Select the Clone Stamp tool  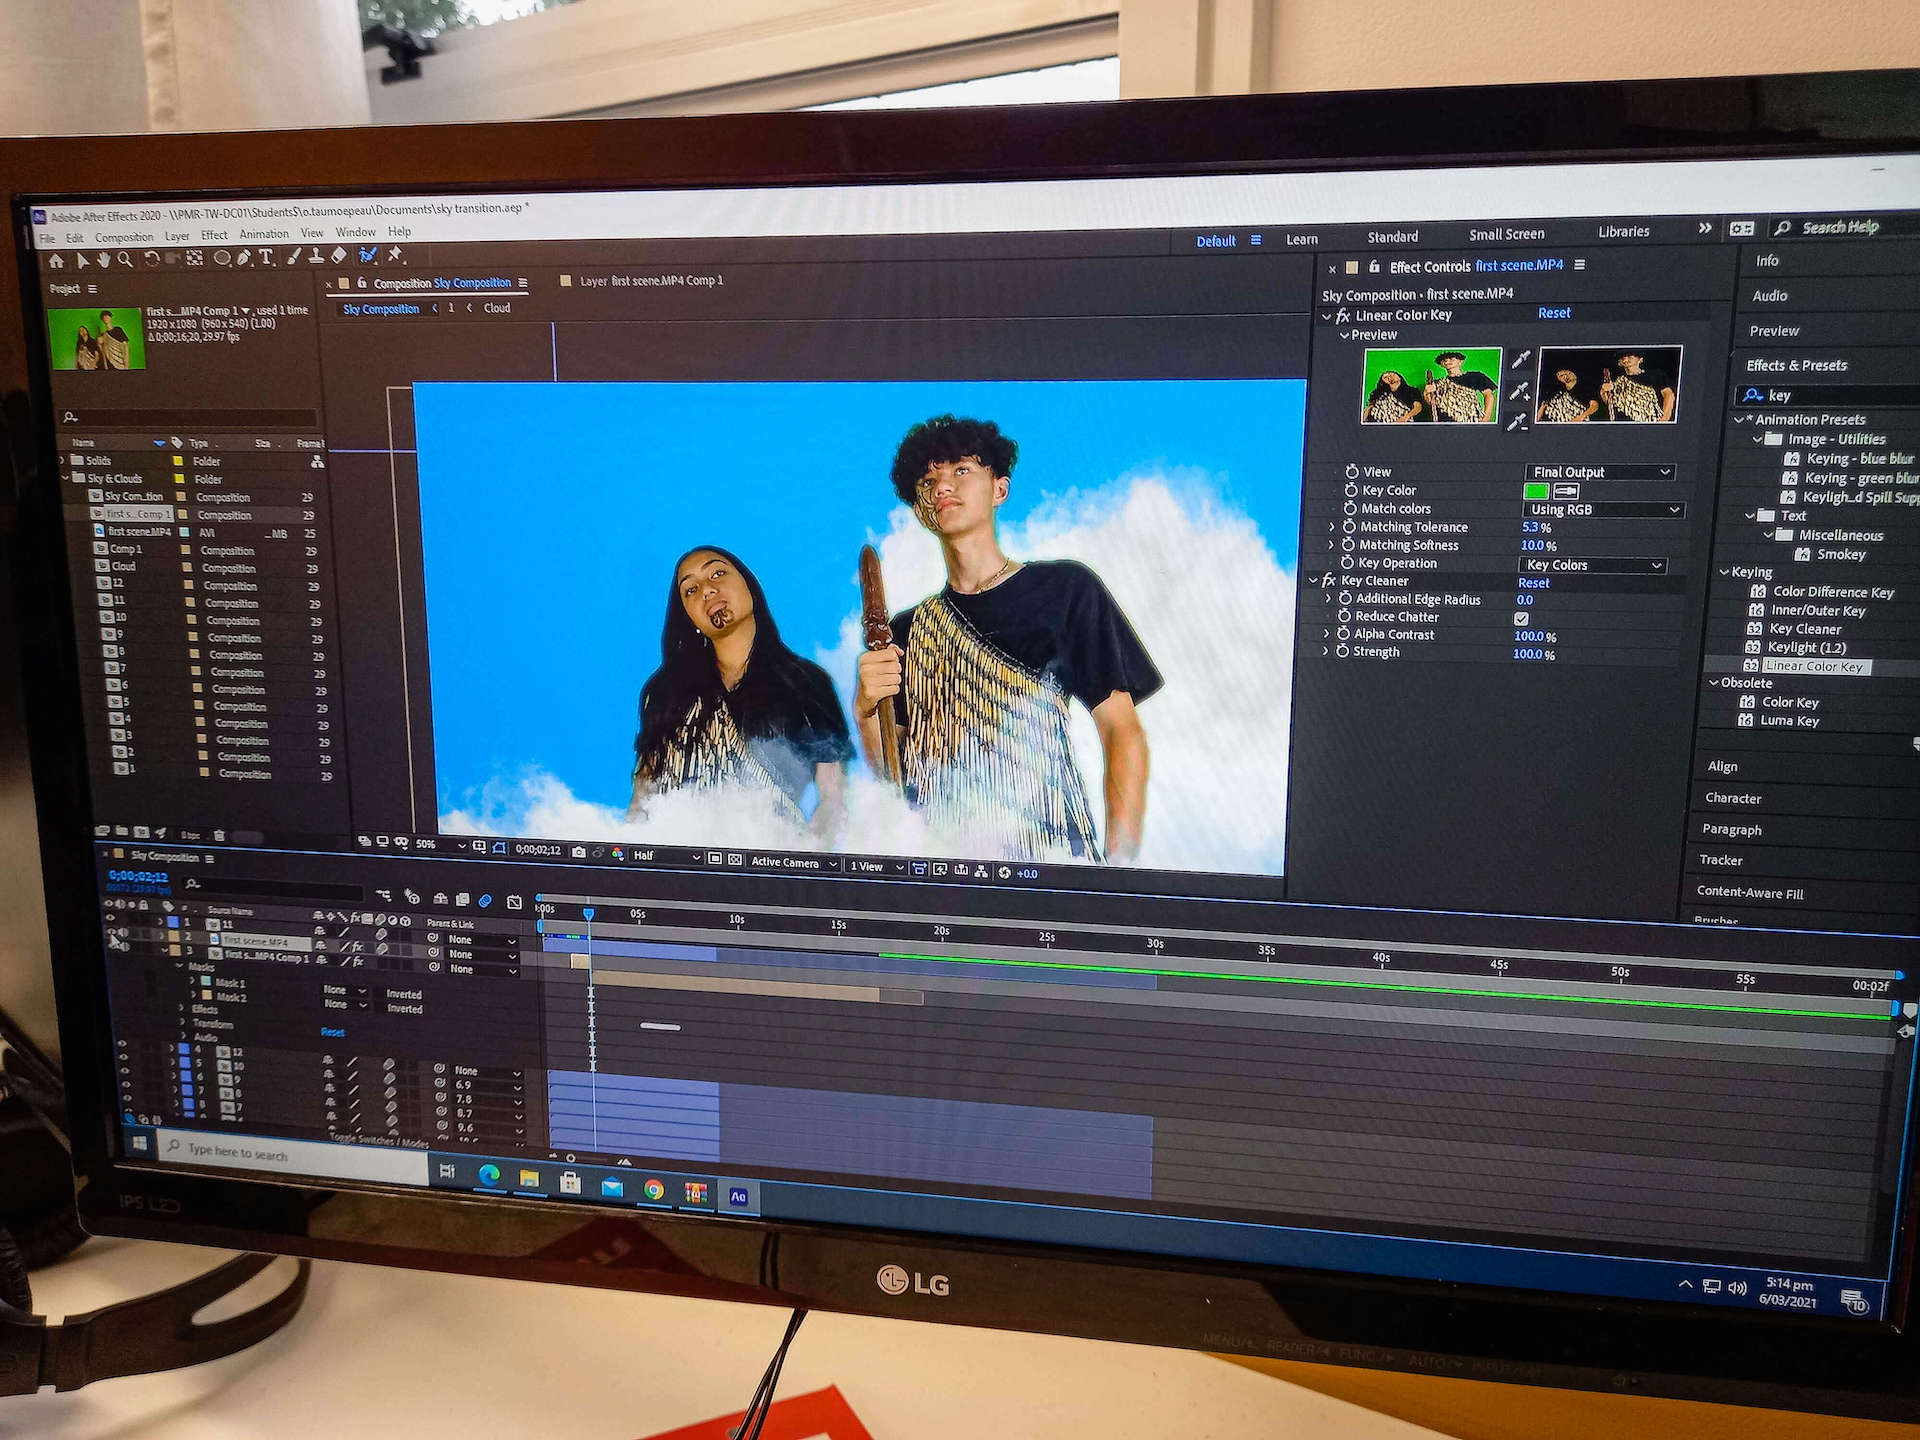click(x=316, y=256)
